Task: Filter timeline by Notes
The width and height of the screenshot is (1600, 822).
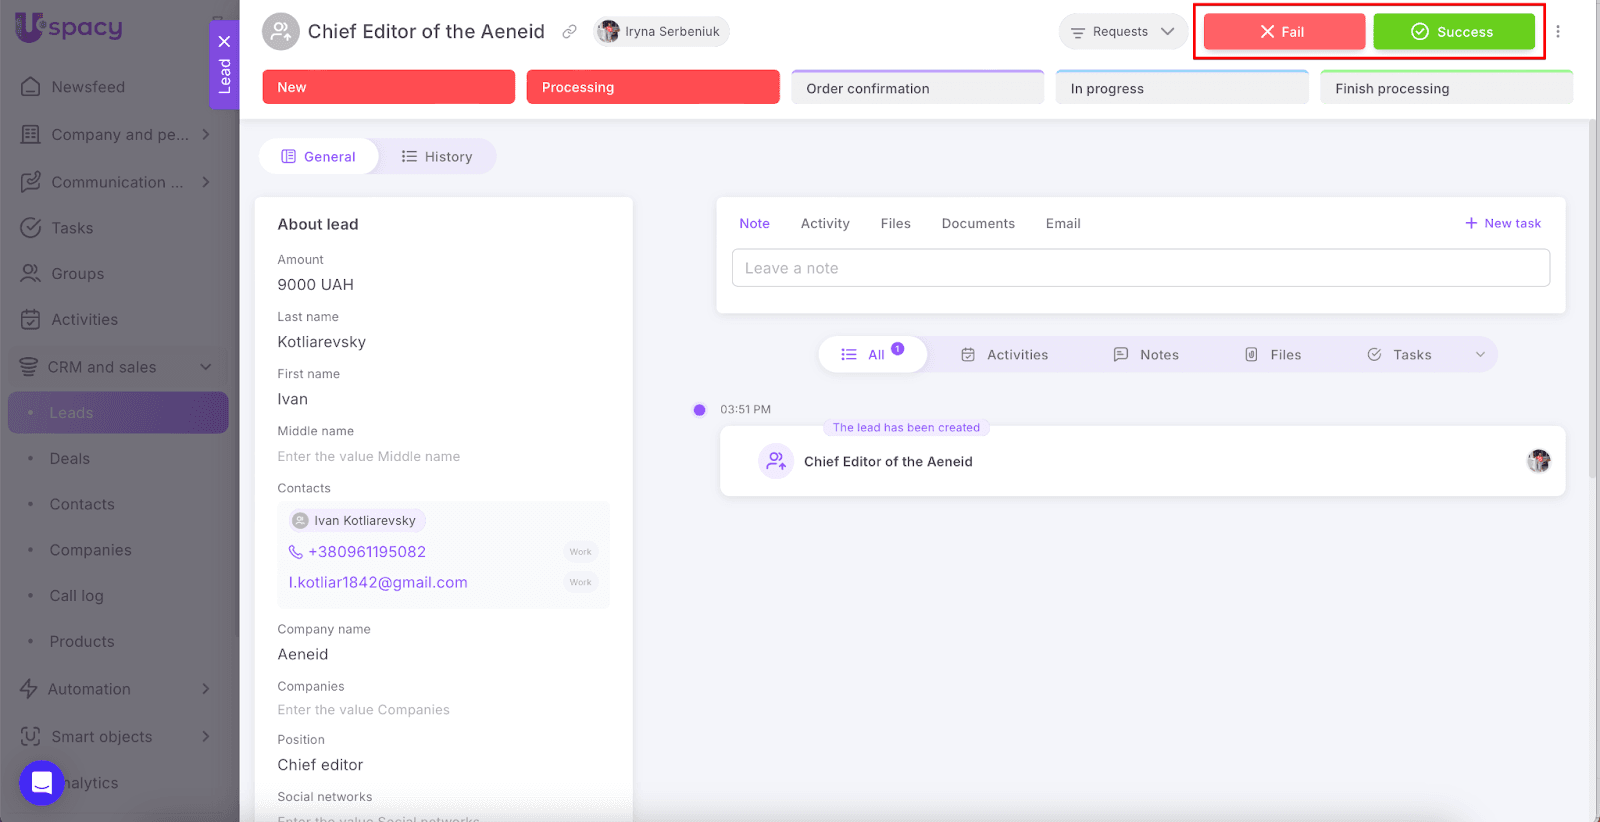Action: 1146,355
